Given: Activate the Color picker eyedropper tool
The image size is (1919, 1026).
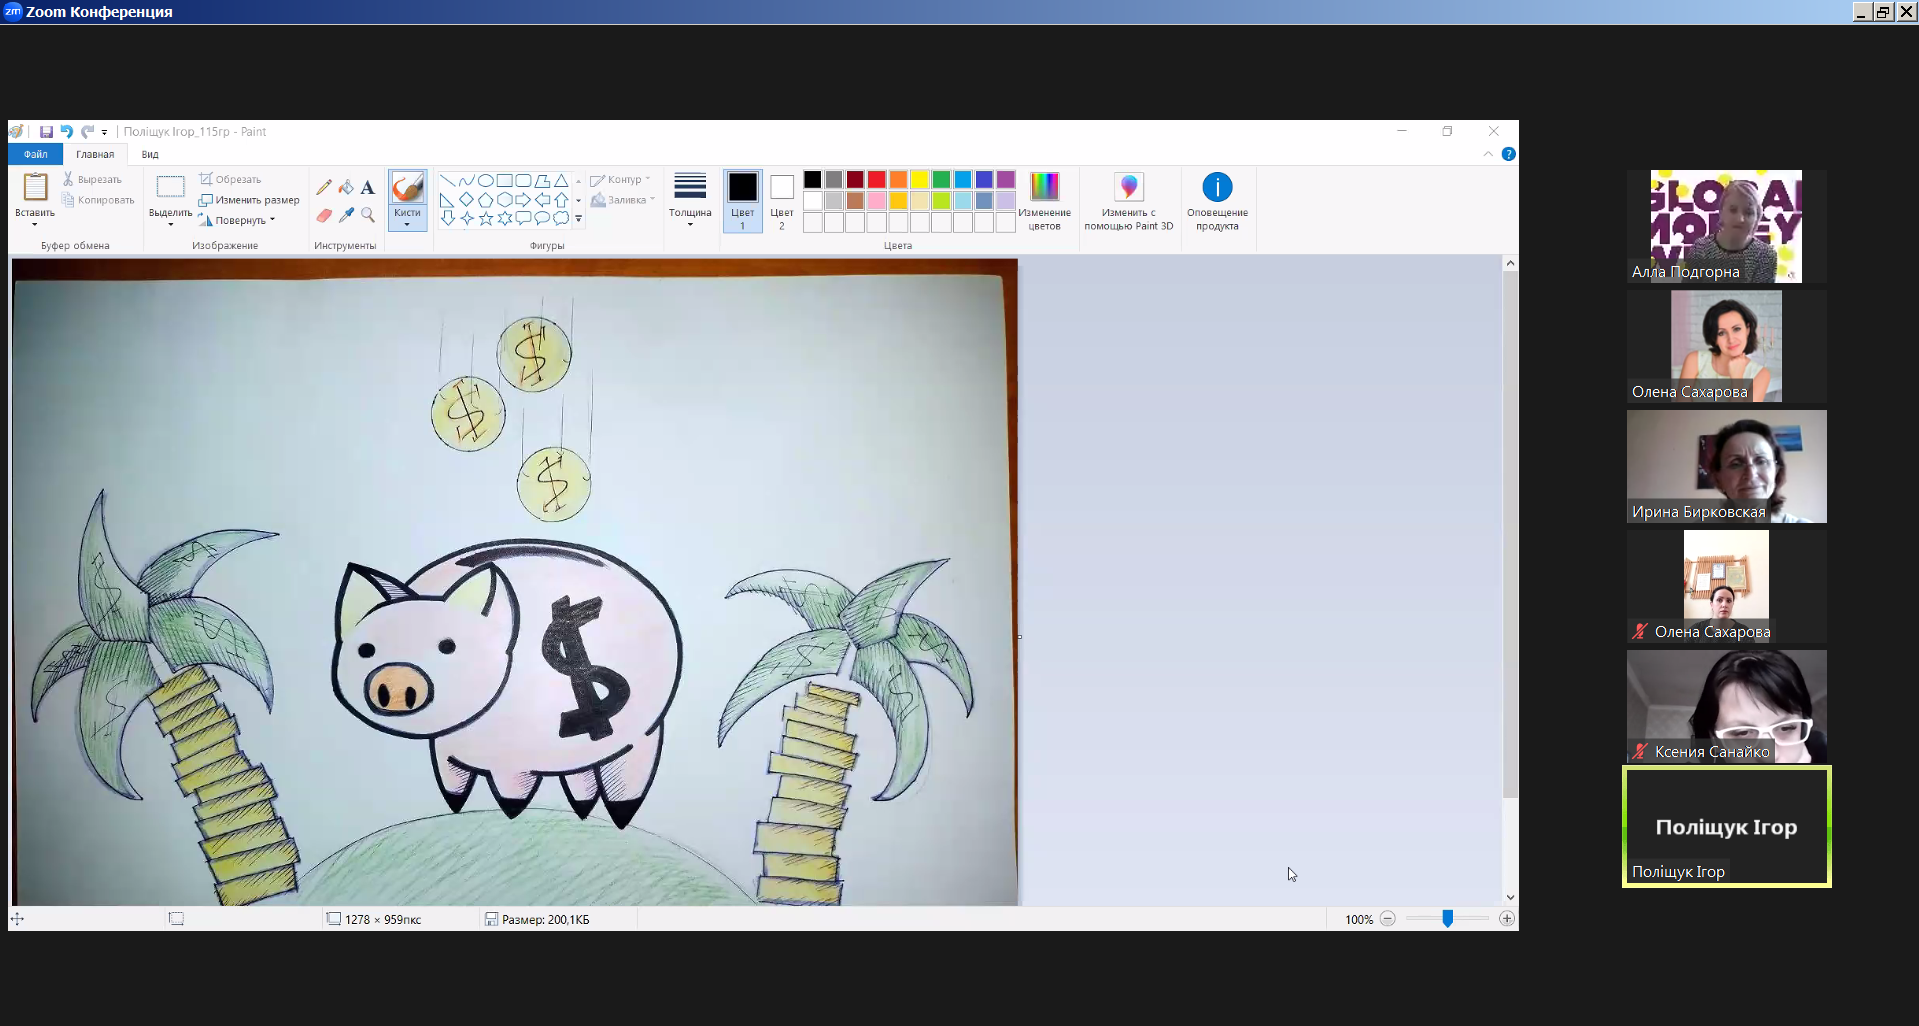Looking at the screenshot, I should pos(346,215).
